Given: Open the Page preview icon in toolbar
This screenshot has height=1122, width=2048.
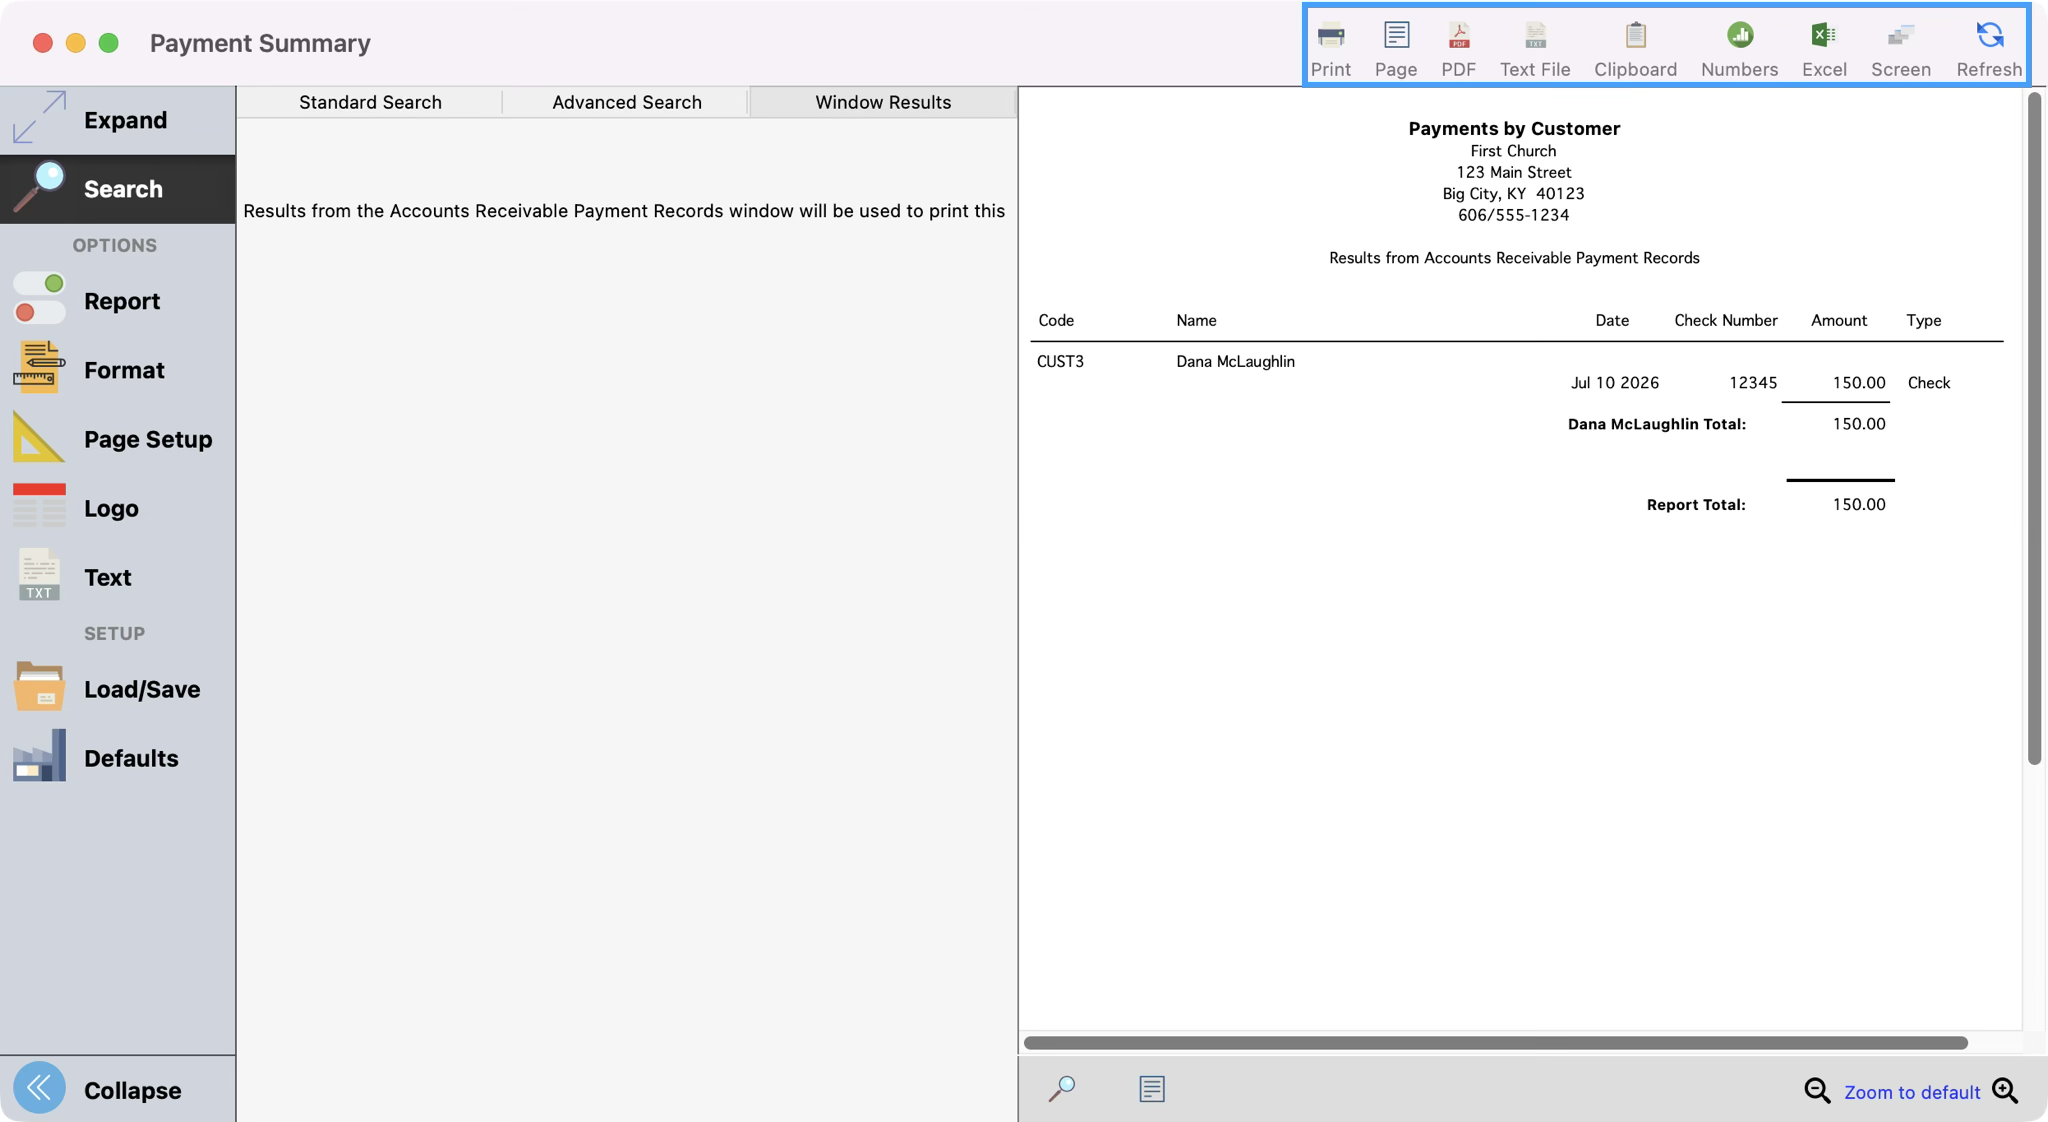Looking at the screenshot, I should pyautogui.click(x=1396, y=36).
